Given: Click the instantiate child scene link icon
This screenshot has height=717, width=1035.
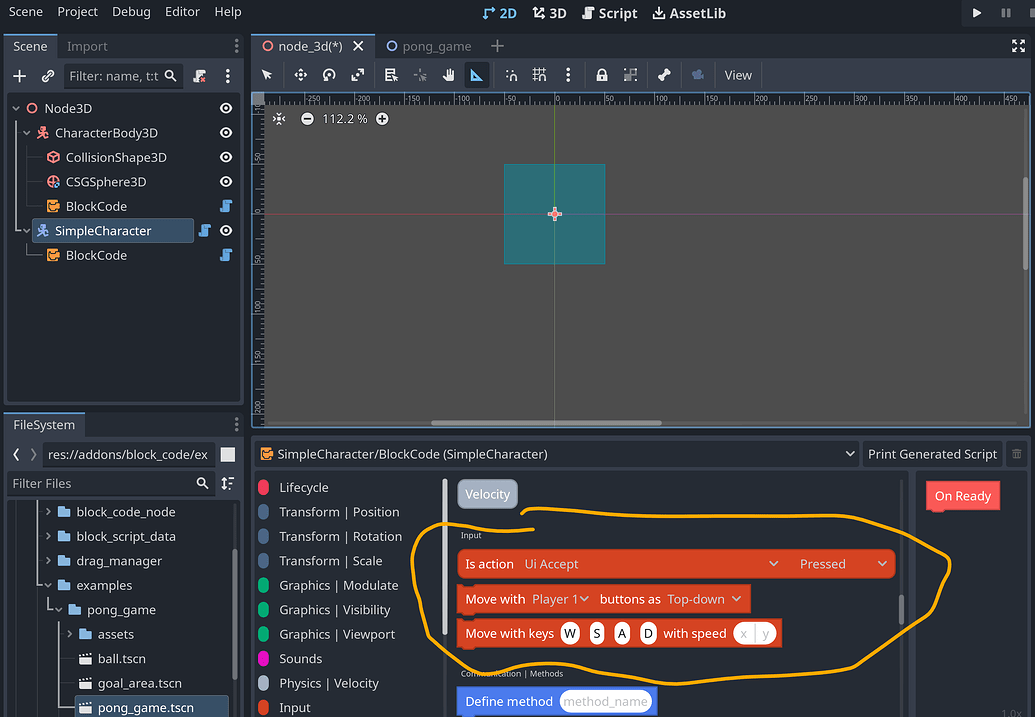Looking at the screenshot, I should point(48,76).
